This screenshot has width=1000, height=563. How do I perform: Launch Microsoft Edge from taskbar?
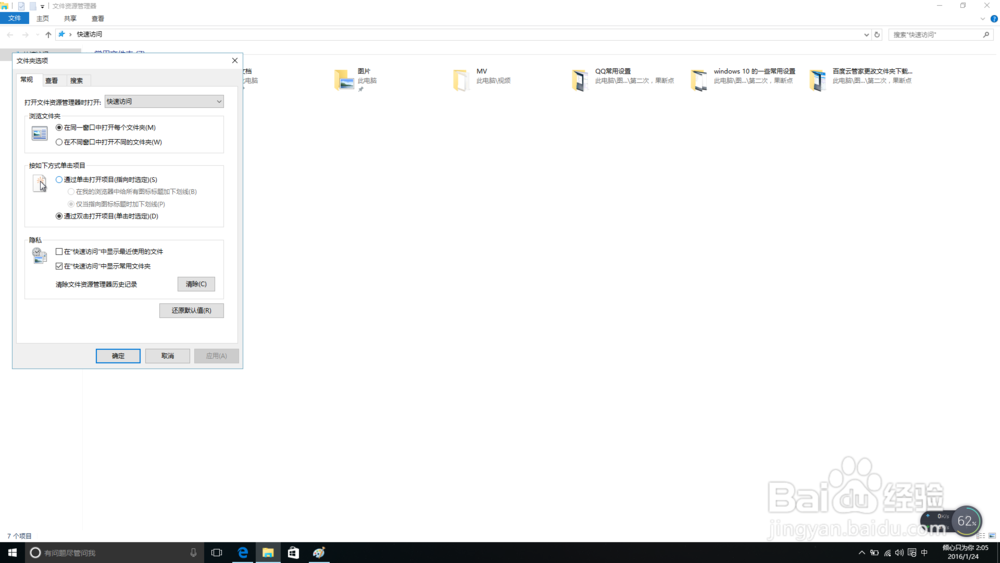(242, 553)
